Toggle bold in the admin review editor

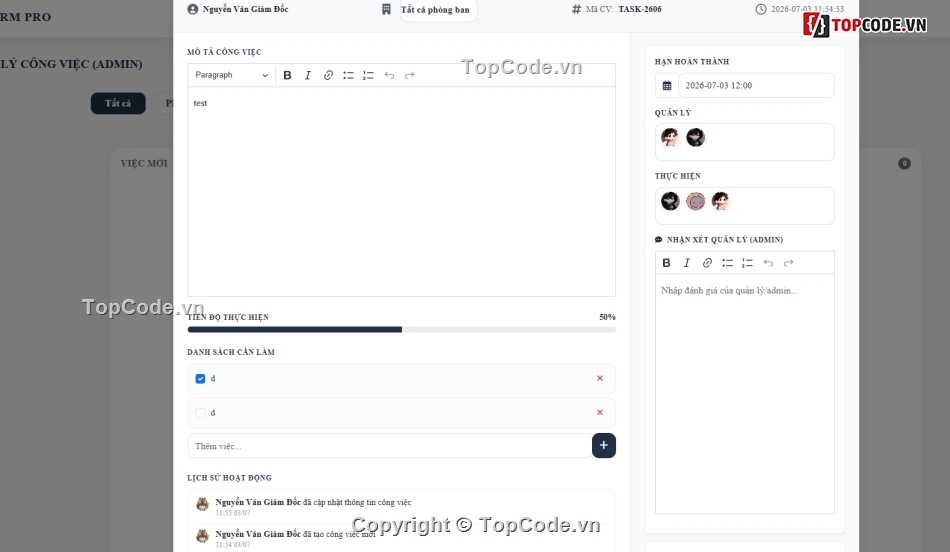pos(666,263)
